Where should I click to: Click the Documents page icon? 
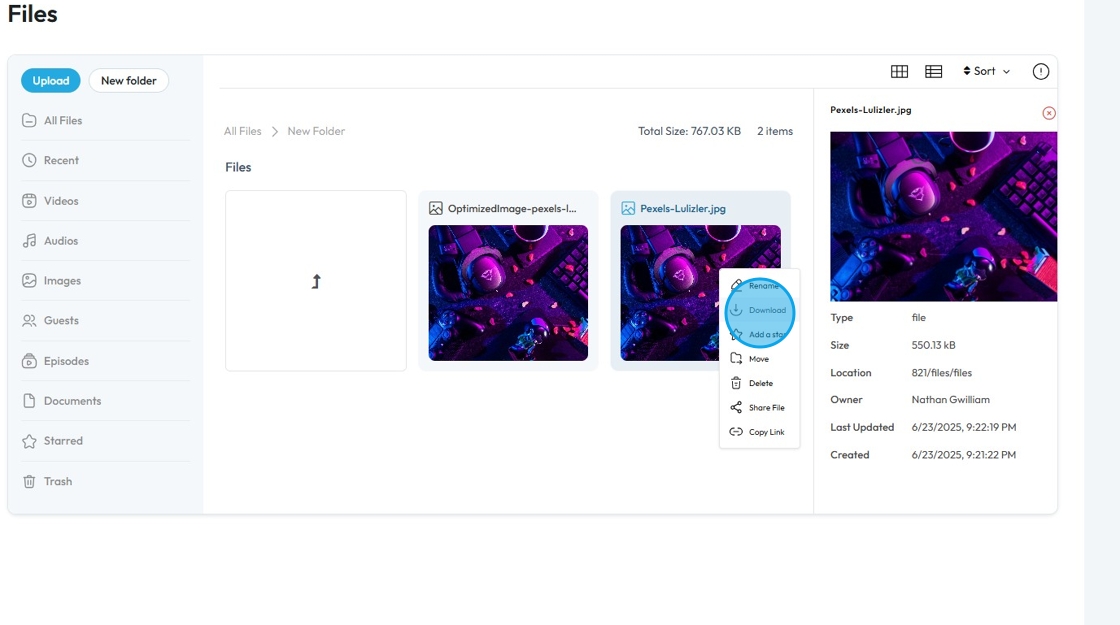pyautogui.click(x=29, y=401)
